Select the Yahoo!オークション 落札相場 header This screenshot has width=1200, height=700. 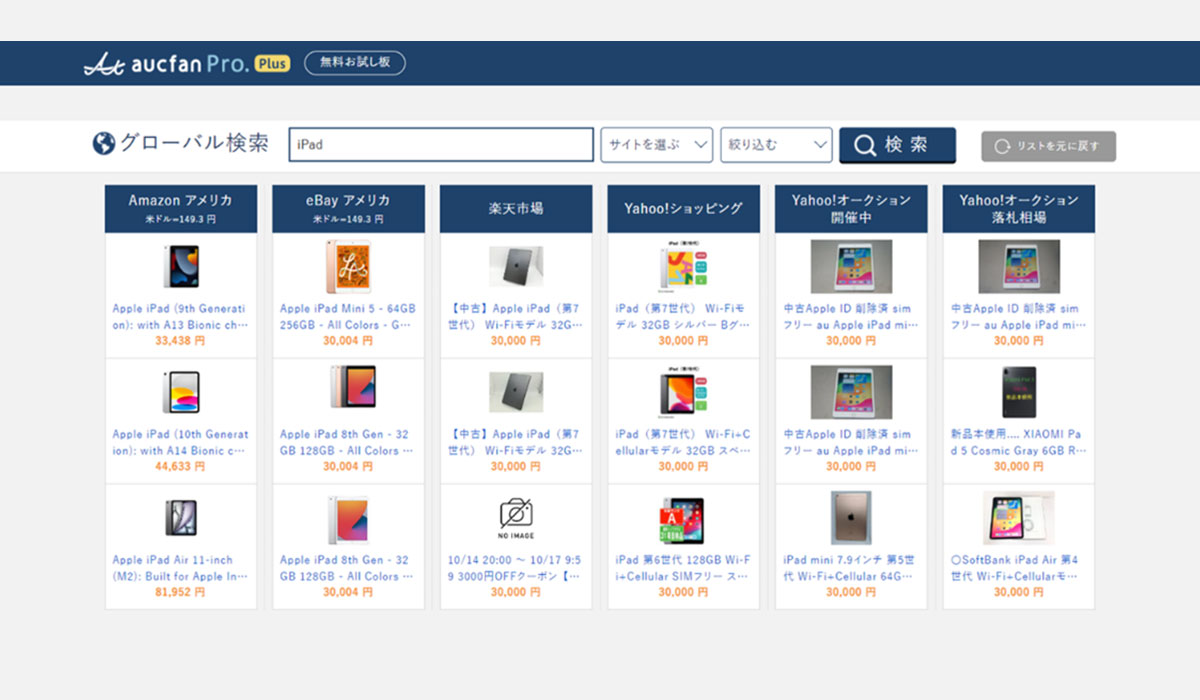tap(1019, 208)
